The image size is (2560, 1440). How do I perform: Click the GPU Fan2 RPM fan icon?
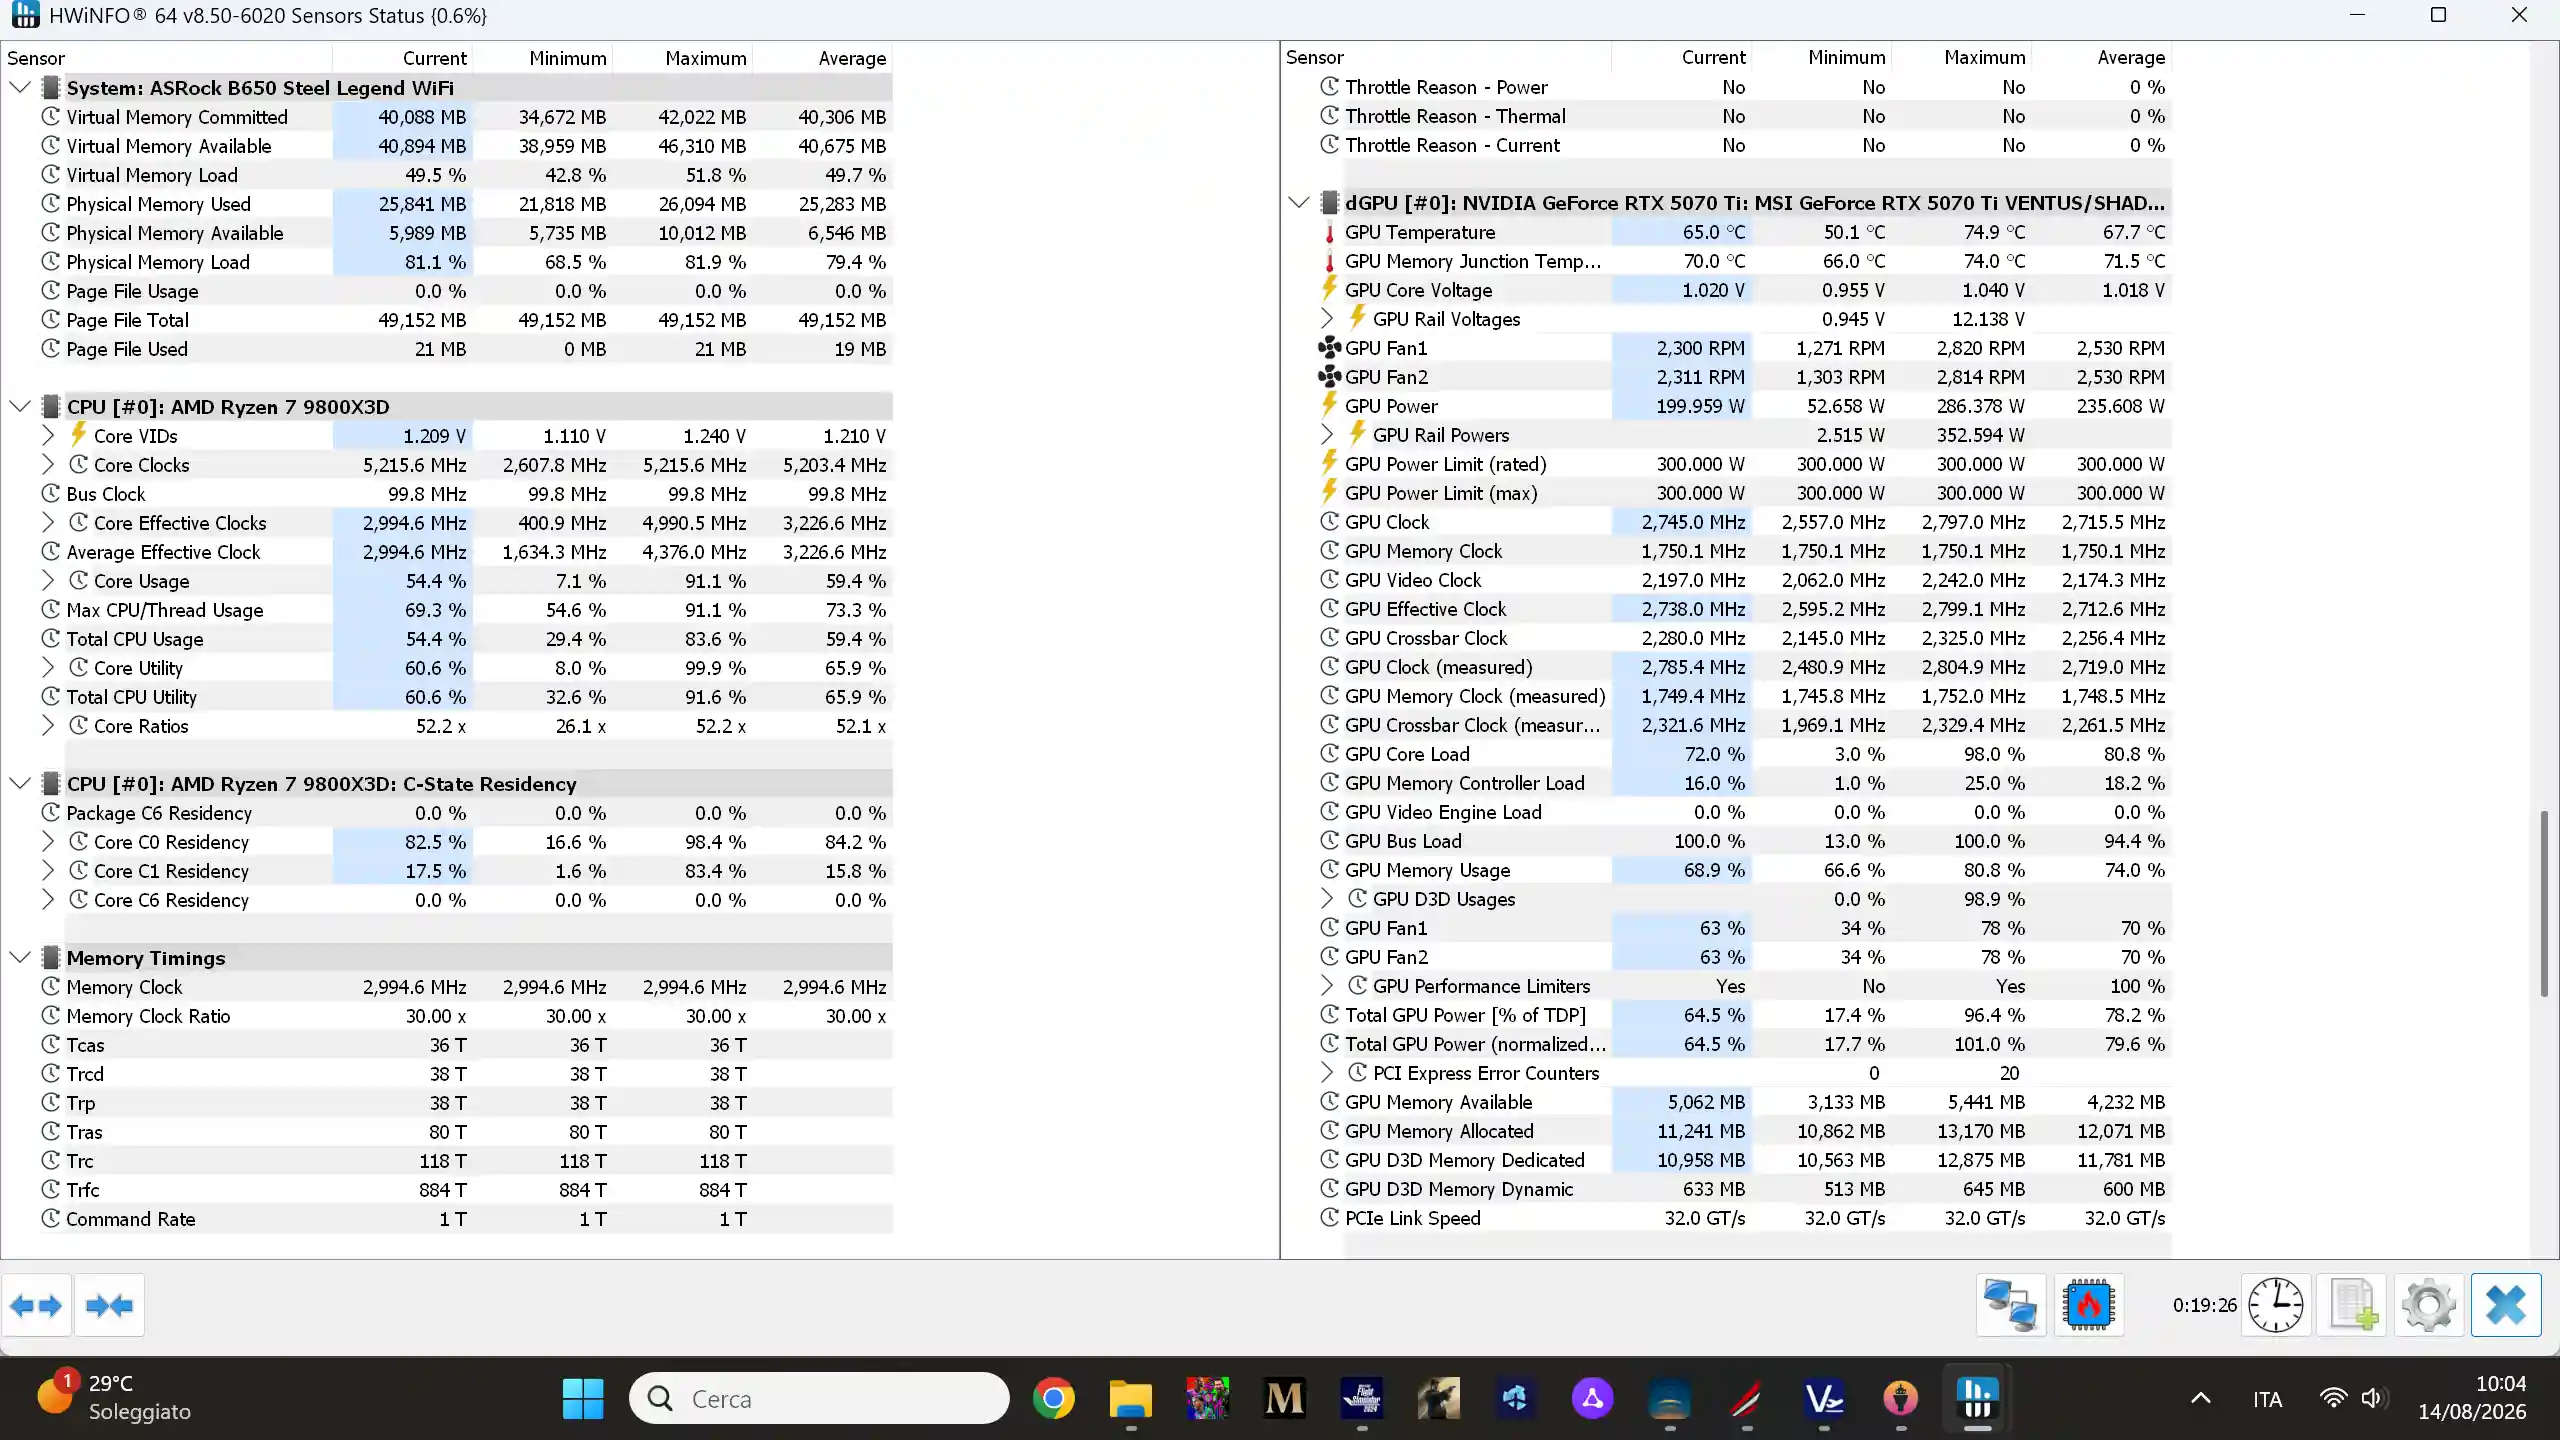tap(1329, 377)
